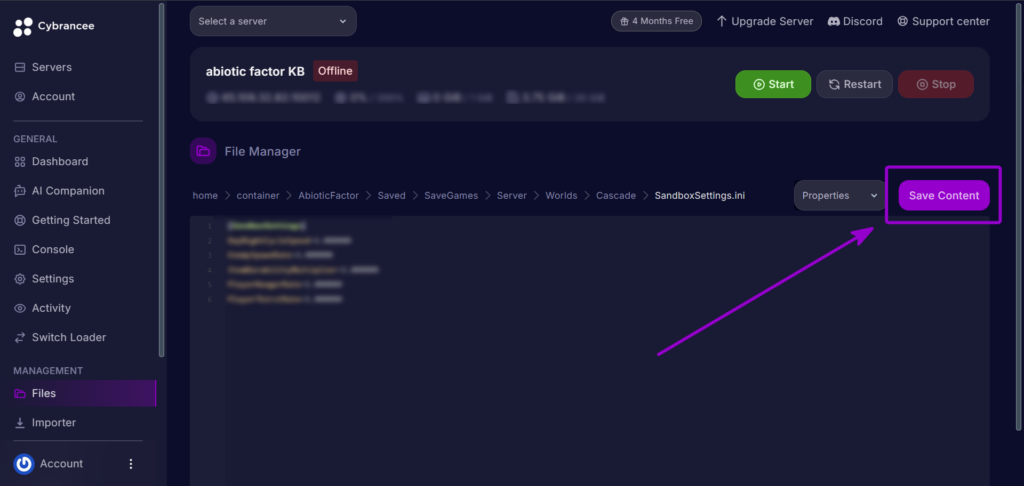Click the Support center lifebuoy icon
Viewport: 1024px width, 486px height.
point(903,22)
